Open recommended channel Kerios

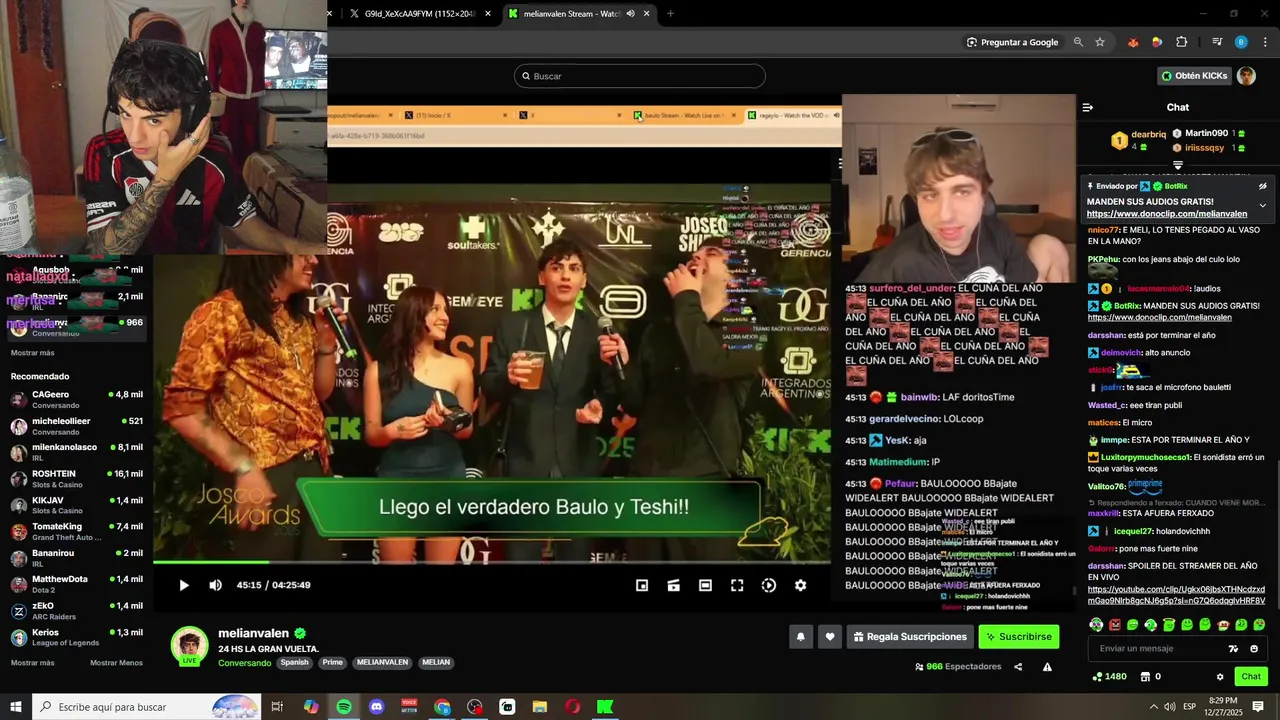point(76,637)
